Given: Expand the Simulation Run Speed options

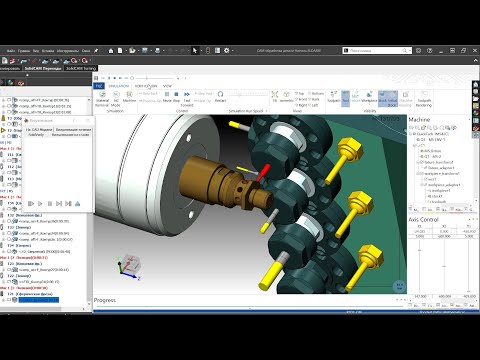Looking at the screenshot, I should click(266, 111).
